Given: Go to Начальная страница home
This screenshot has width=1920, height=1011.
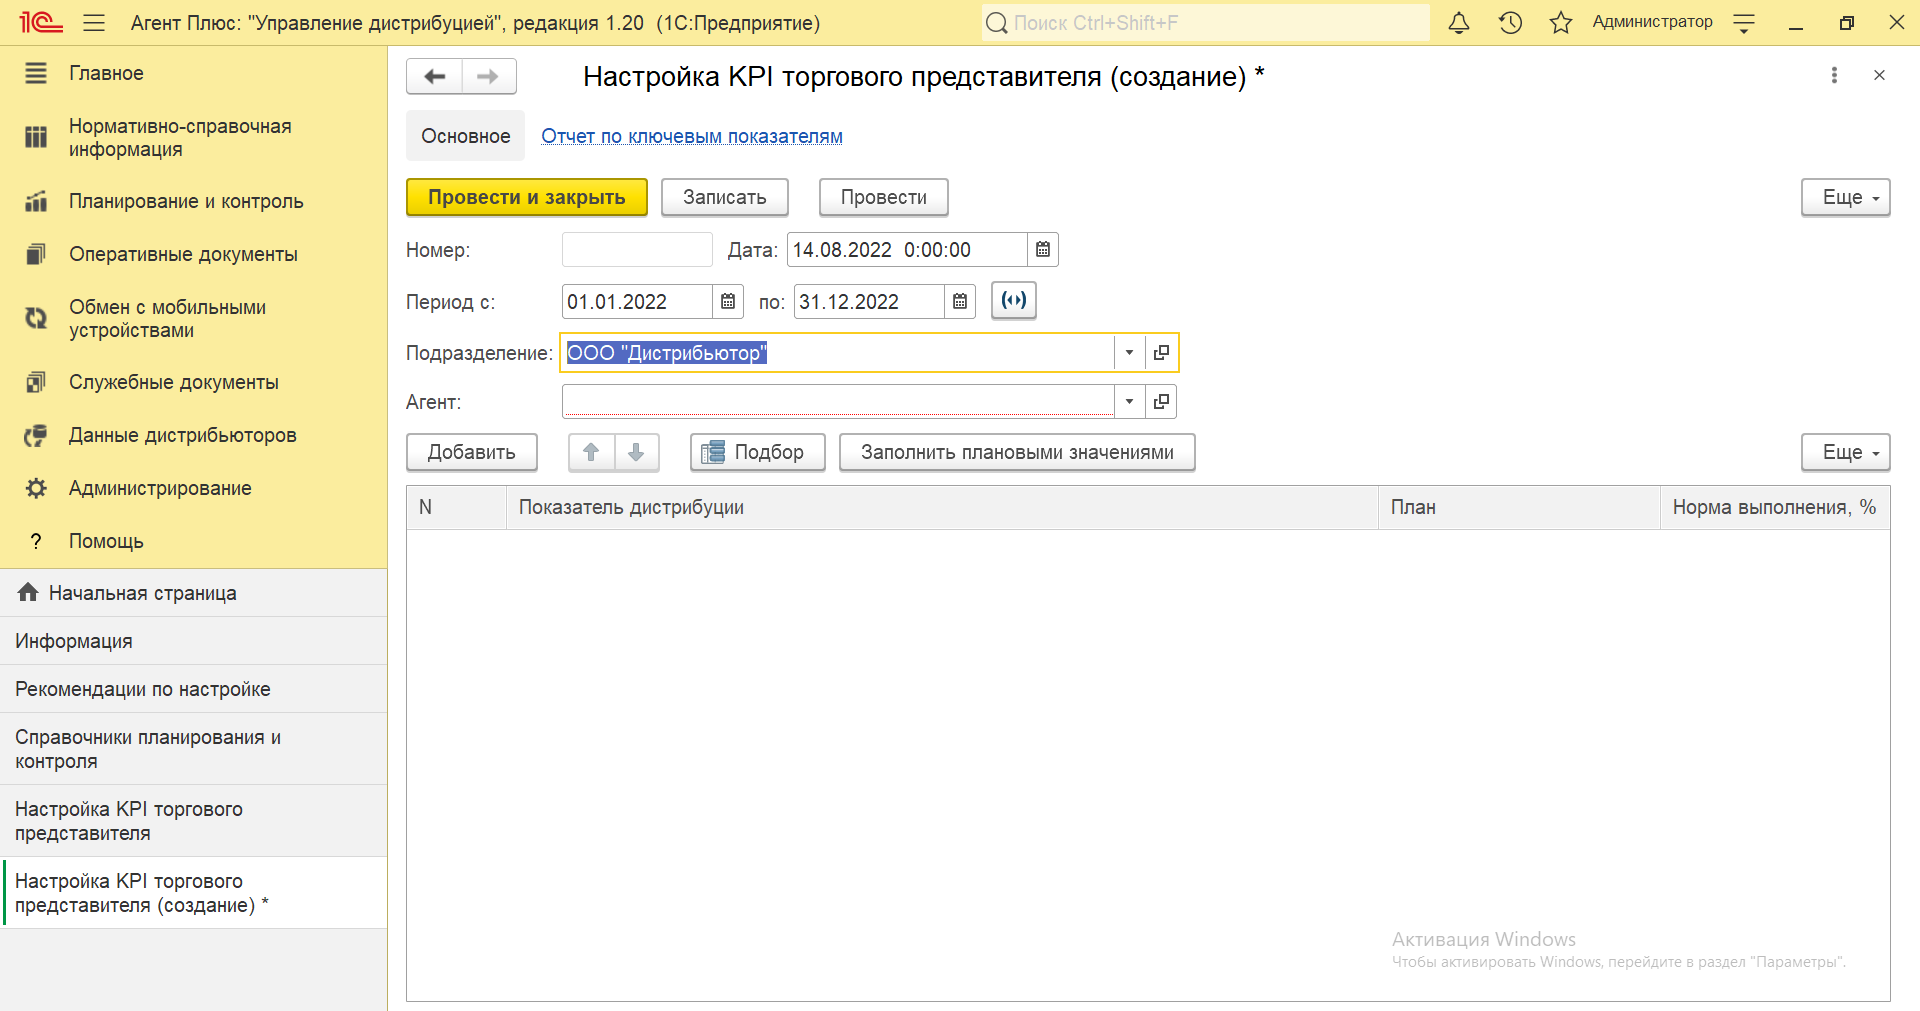Looking at the screenshot, I should [193, 593].
